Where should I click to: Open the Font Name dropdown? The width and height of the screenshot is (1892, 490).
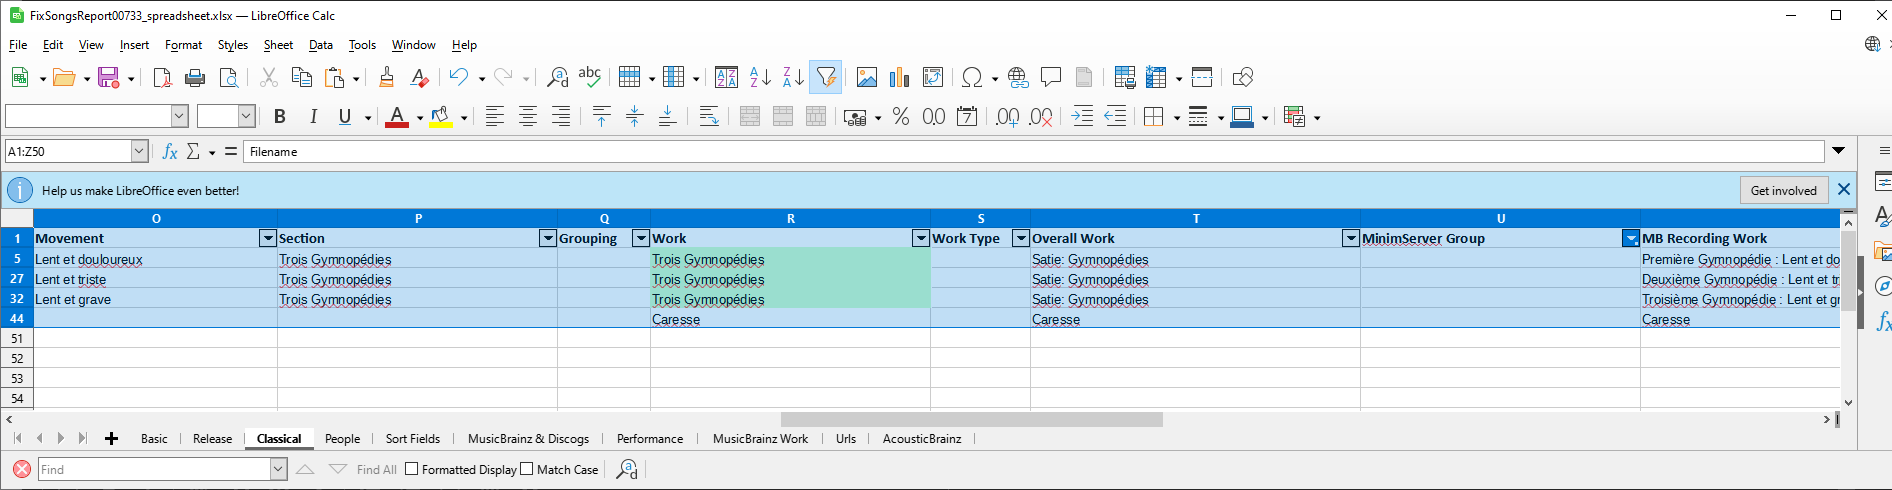[x=179, y=116]
